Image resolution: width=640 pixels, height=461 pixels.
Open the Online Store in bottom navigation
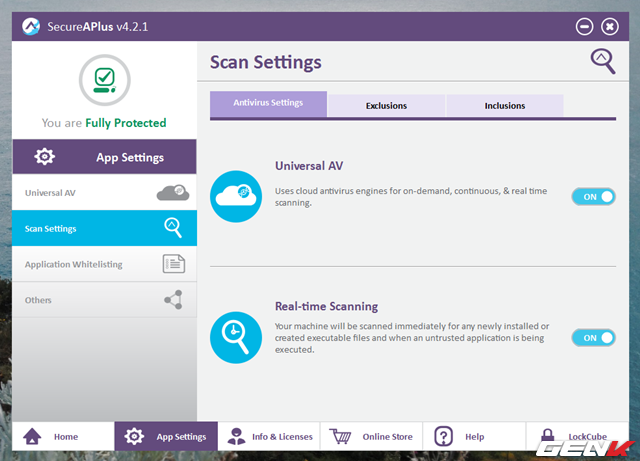[371, 437]
